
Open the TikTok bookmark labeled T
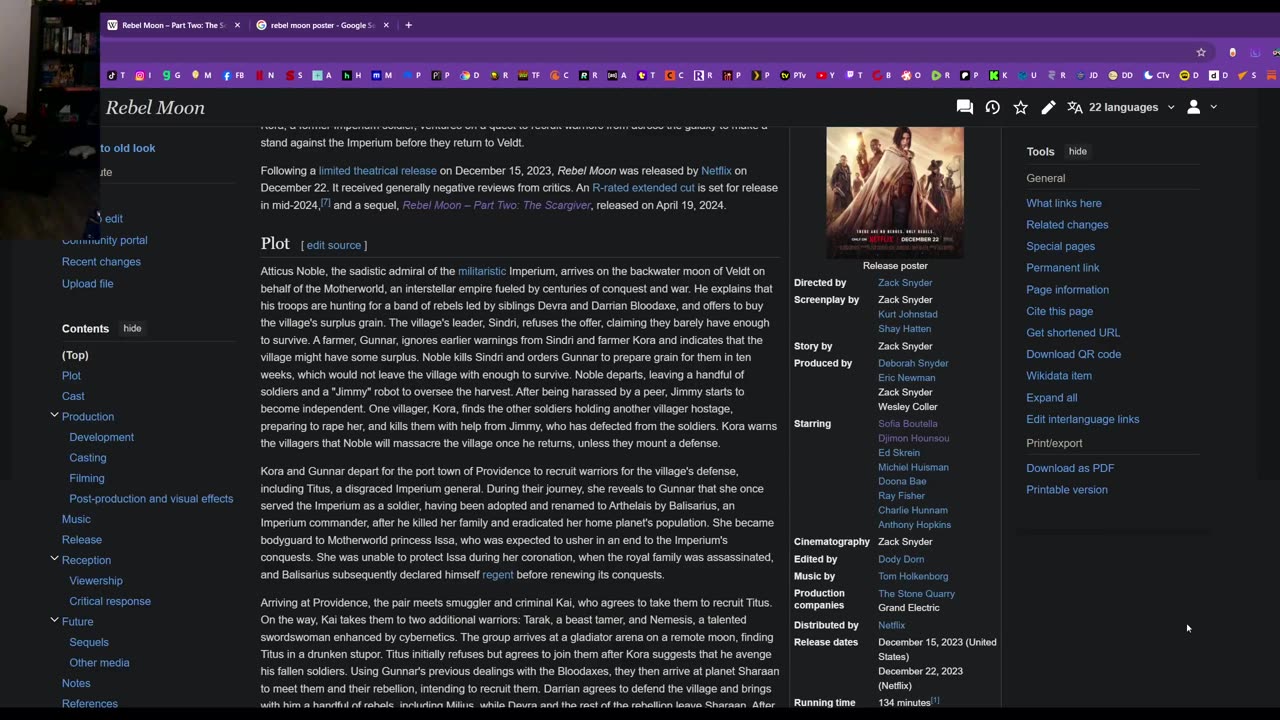[116, 75]
